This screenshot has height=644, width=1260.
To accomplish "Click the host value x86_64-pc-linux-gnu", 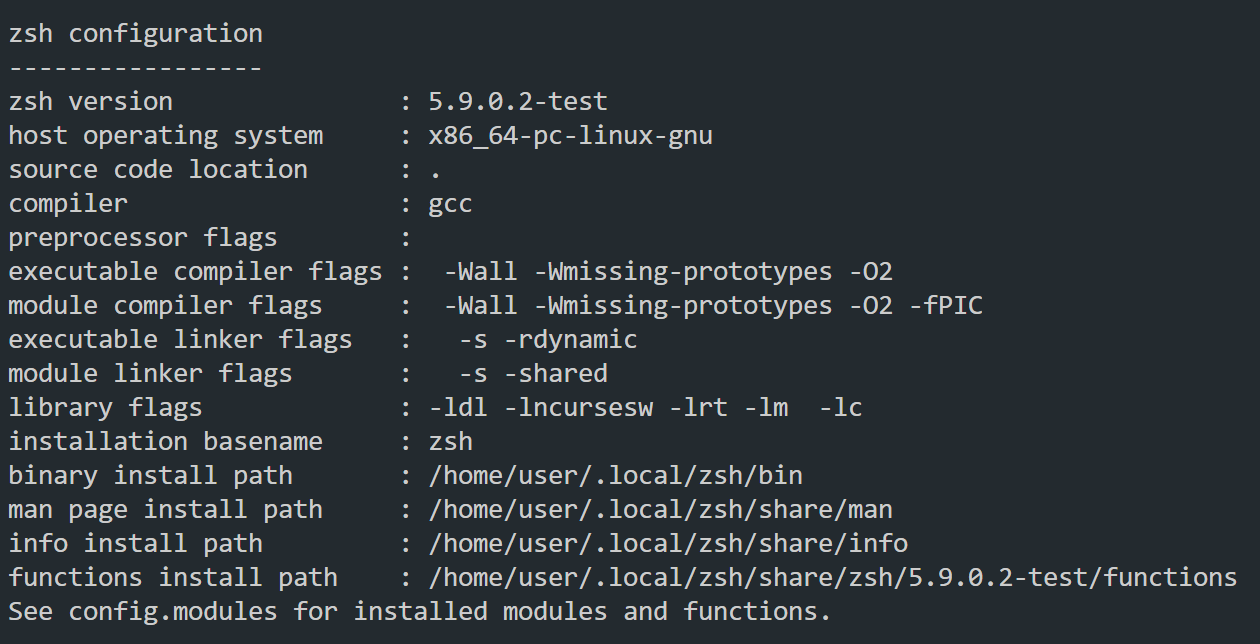I will 570,135.
